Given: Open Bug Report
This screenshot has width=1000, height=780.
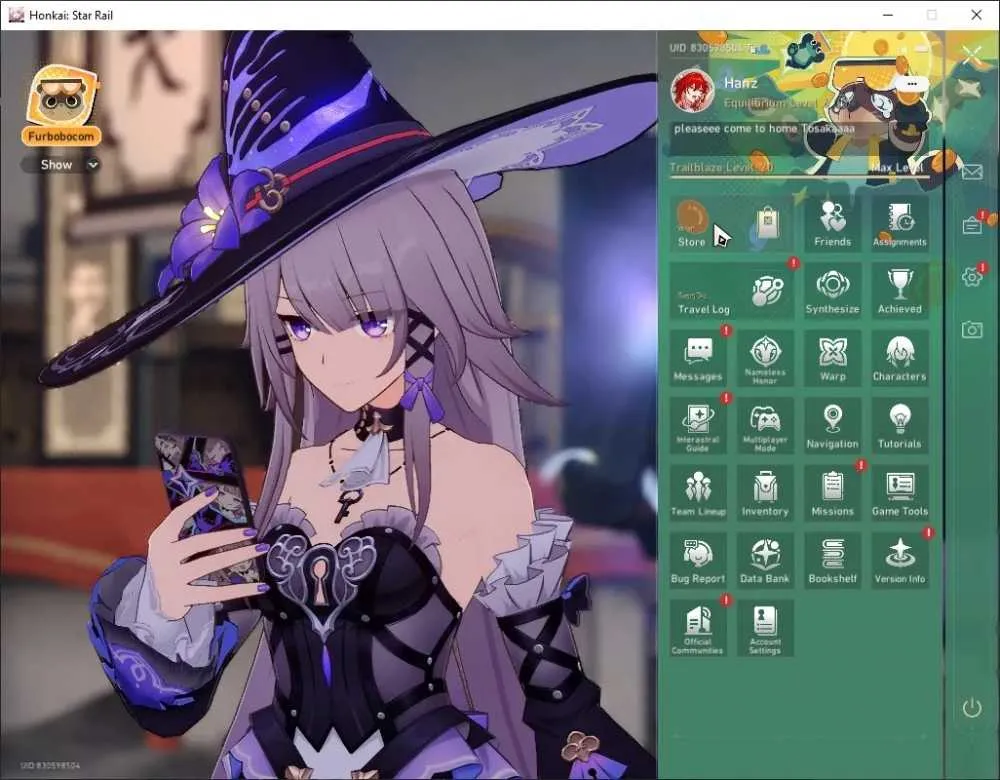Looking at the screenshot, I should (x=698, y=561).
